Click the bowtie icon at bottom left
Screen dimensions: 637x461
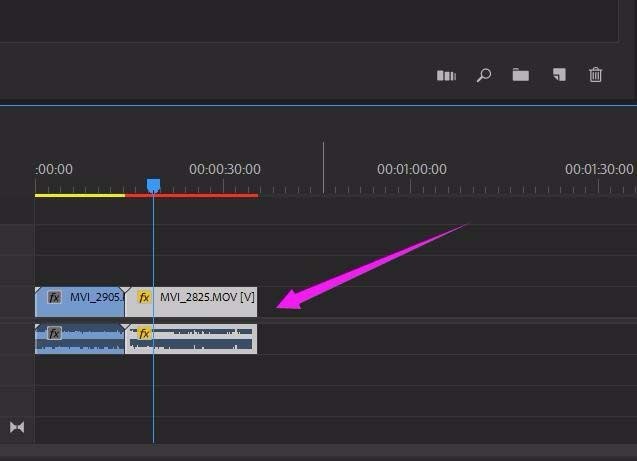[x=17, y=427]
